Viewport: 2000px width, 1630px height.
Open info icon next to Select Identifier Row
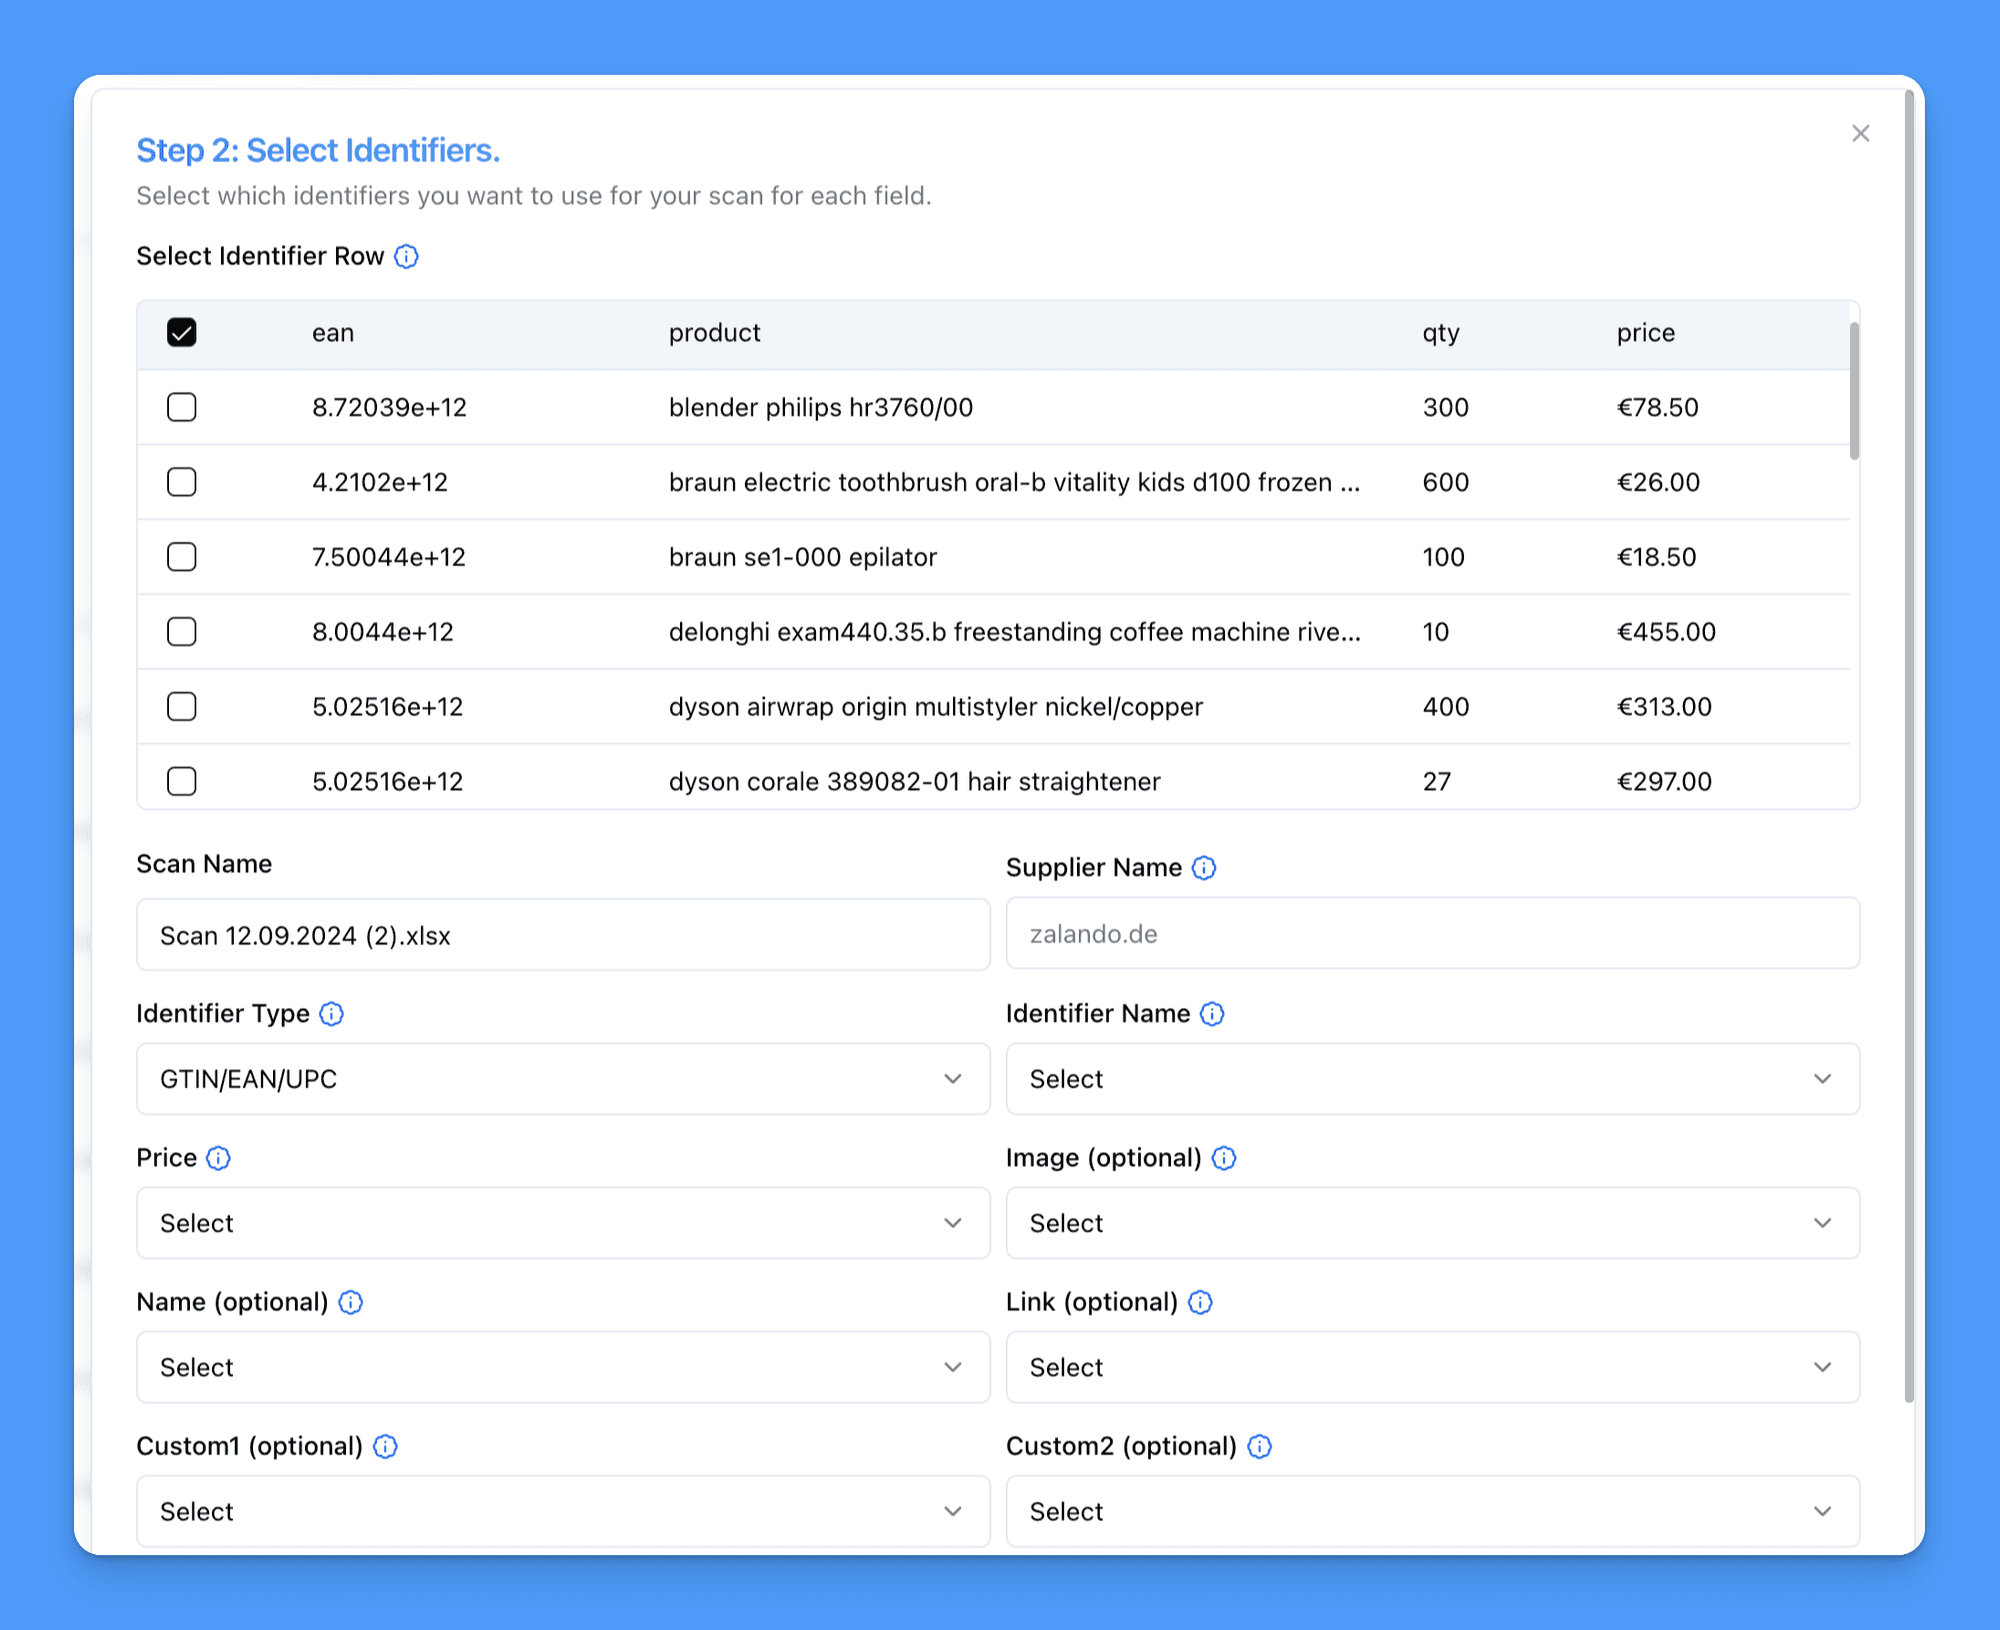(x=406, y=257)
